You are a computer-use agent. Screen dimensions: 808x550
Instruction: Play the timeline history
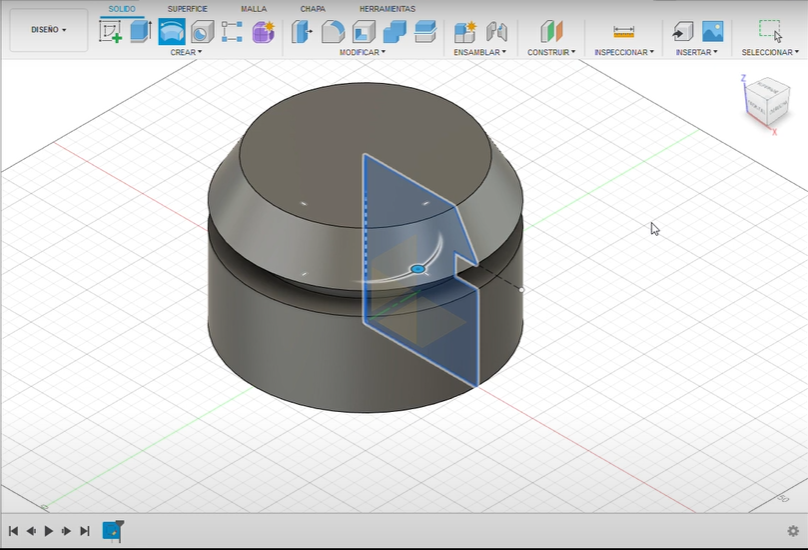tap(48, 531)
